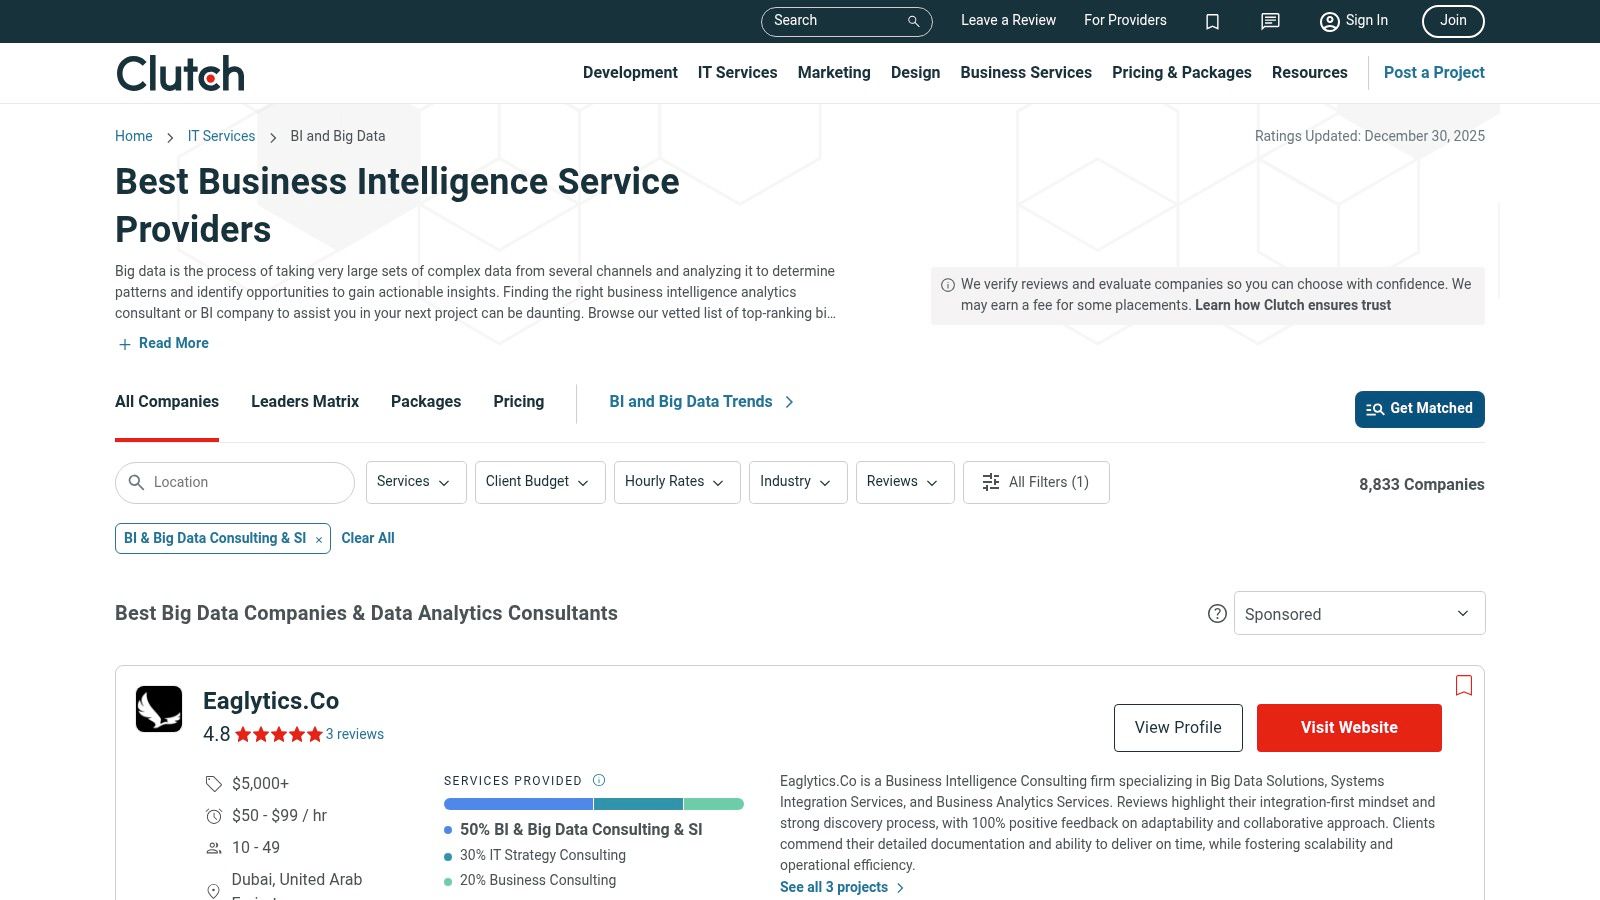Bookmark Eaglytics.Co using the card's save icon
Viewport: 1600px width, 900px height.
(x=1464, y=685)
